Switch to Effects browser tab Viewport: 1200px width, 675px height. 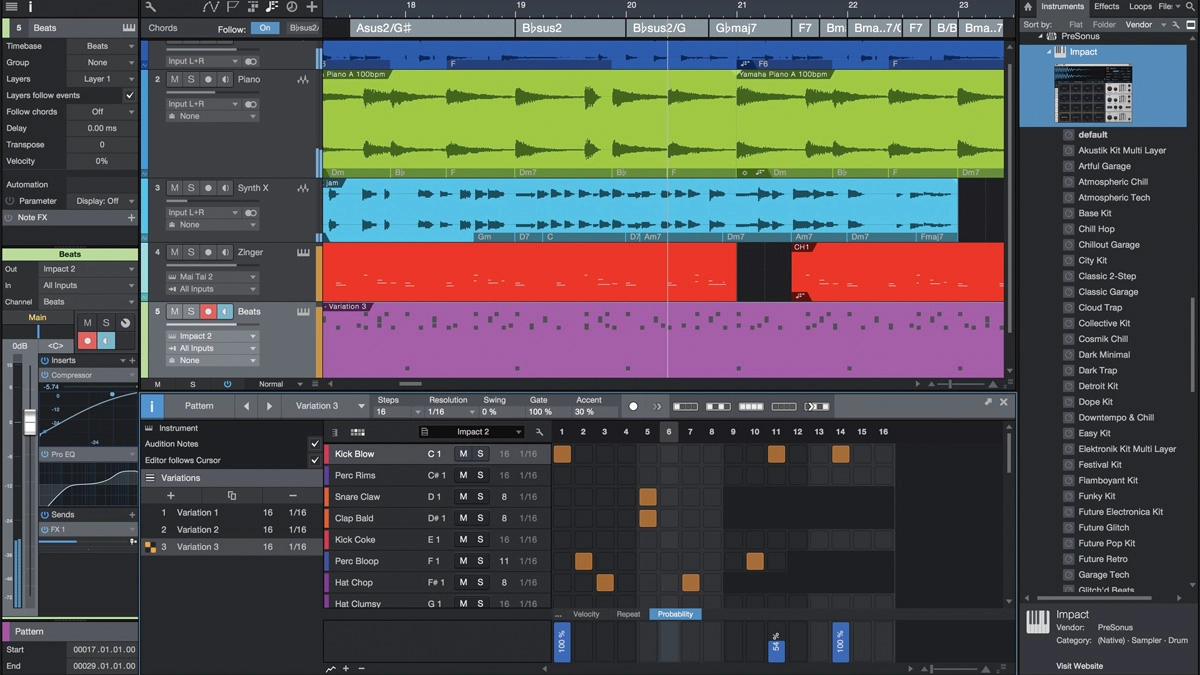(x=1106, y=7)
